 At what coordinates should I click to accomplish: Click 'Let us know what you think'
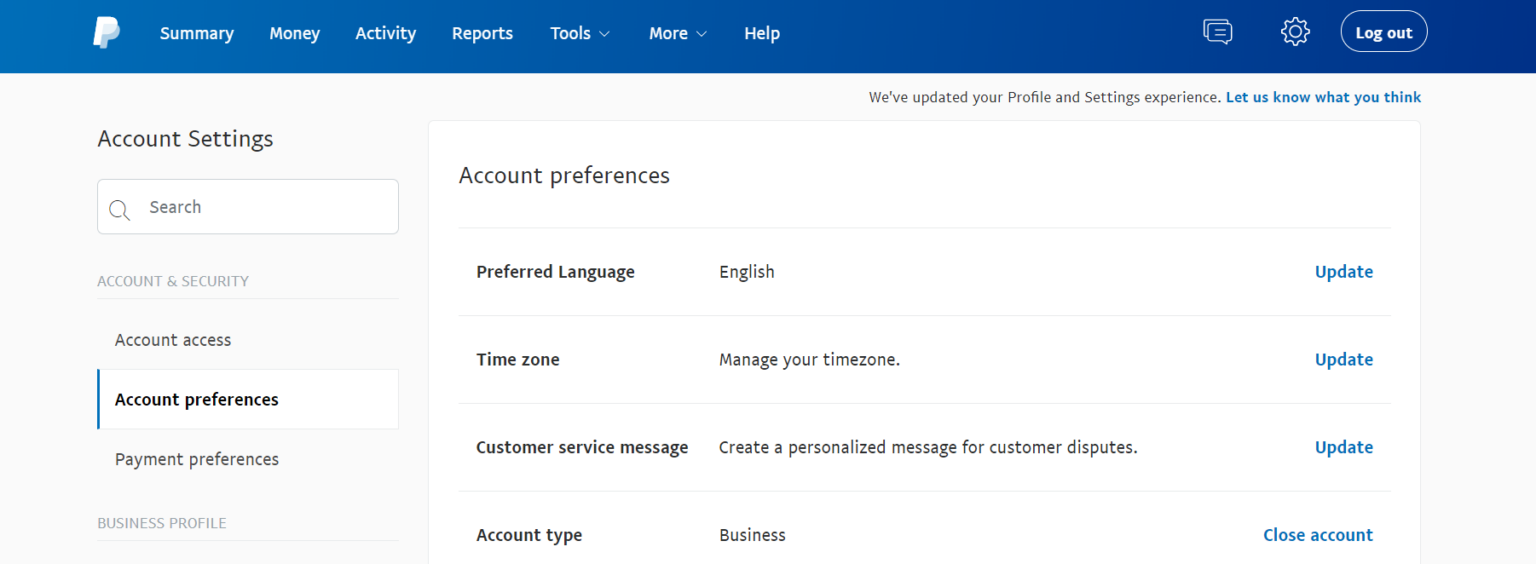(1323, 97)
